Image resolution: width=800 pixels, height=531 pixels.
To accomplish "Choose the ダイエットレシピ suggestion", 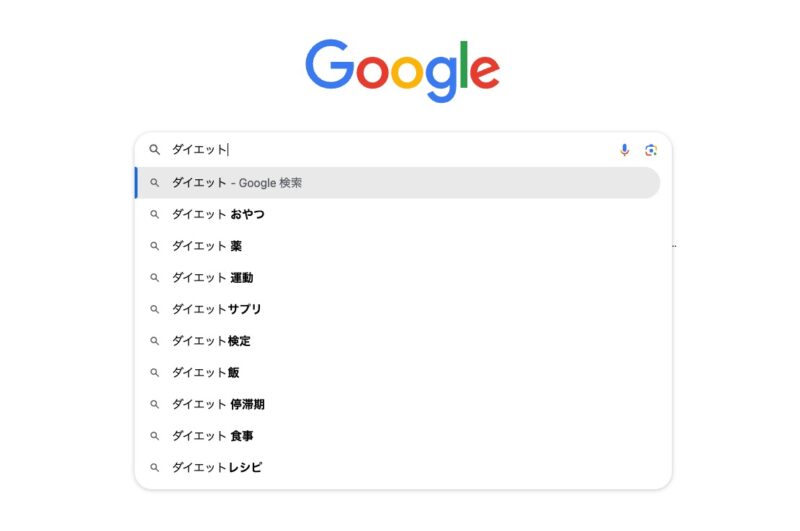I will pyautogui.click(x=397, y=467).
